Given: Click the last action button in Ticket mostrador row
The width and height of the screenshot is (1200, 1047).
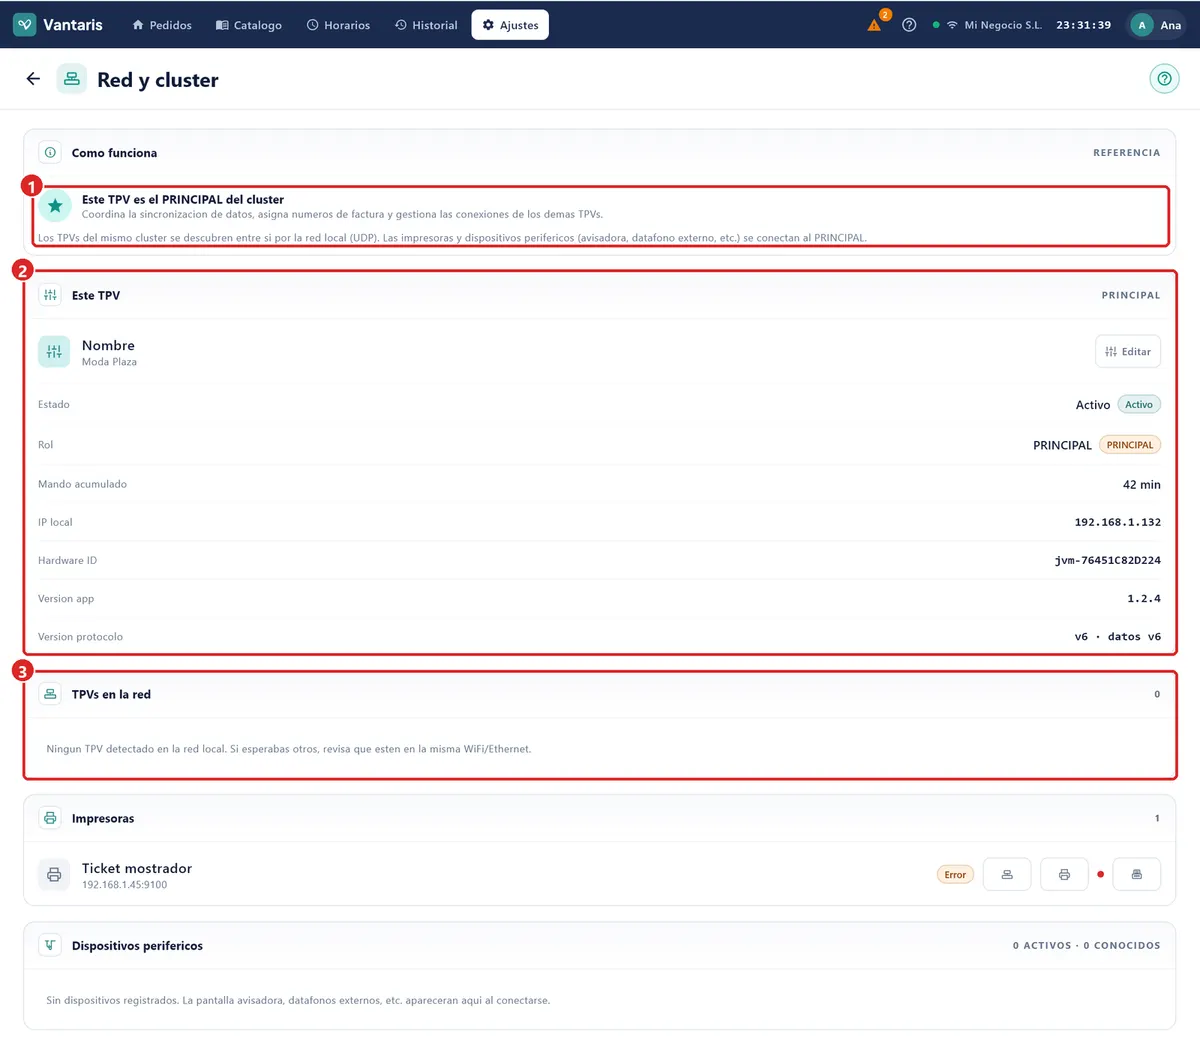Looking at the screenshot, I should (x=1137, y=875).
